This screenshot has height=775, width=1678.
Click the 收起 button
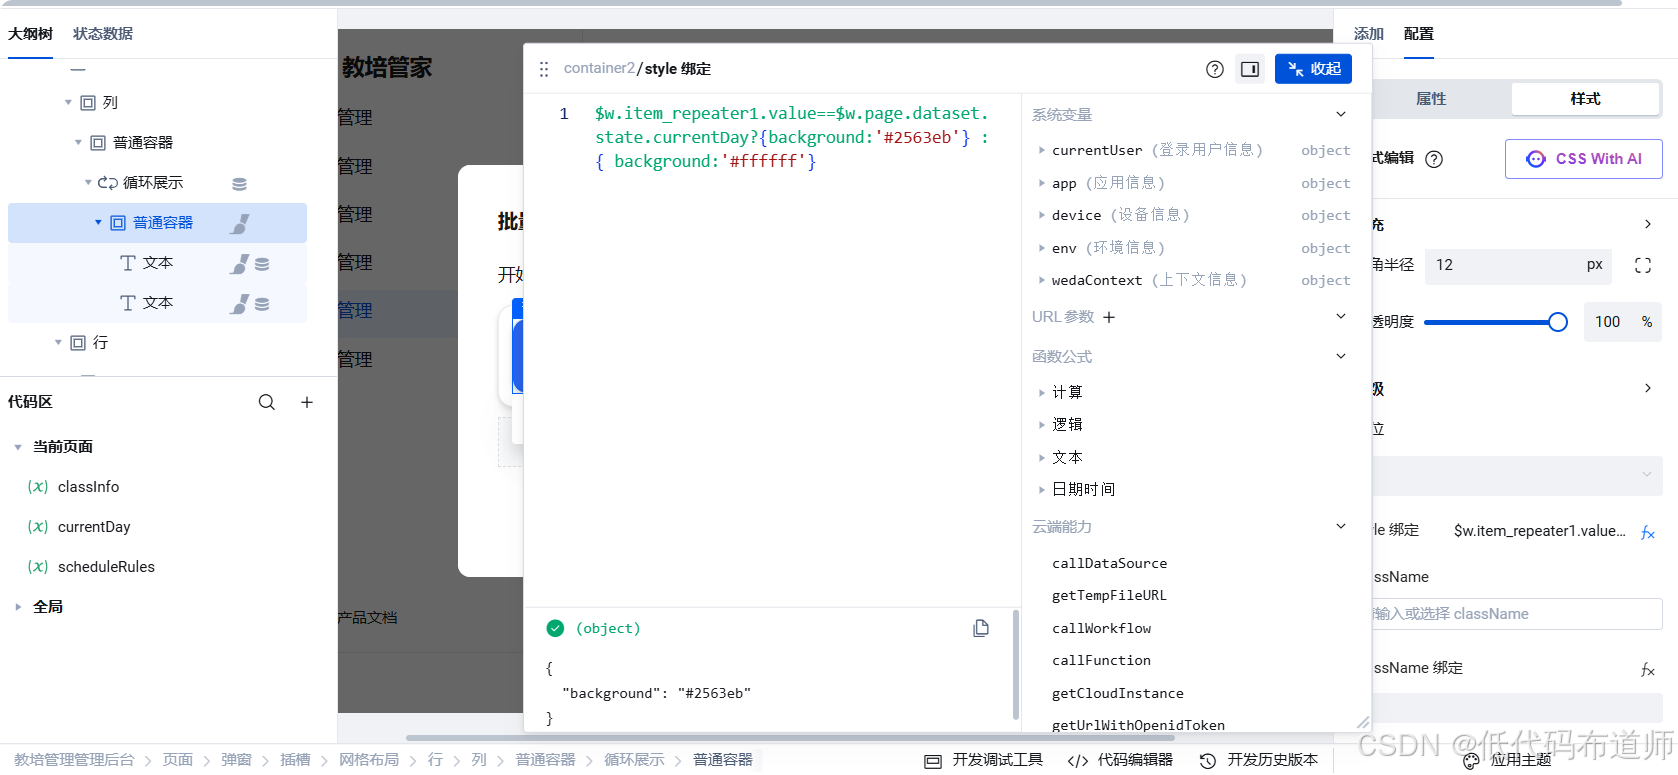(x=1313, y=69)
